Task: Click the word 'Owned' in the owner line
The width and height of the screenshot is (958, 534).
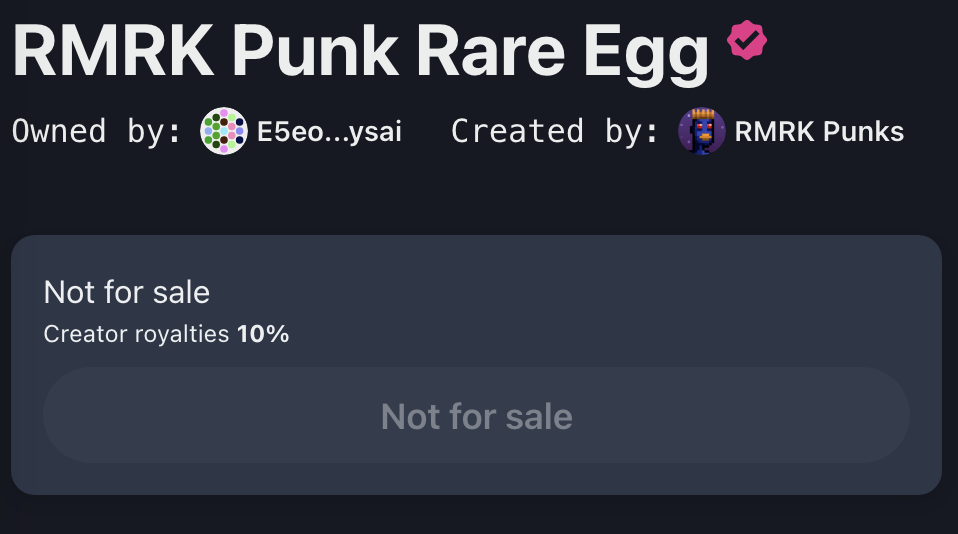Action: pyautogui.click(x=59, y=132)
